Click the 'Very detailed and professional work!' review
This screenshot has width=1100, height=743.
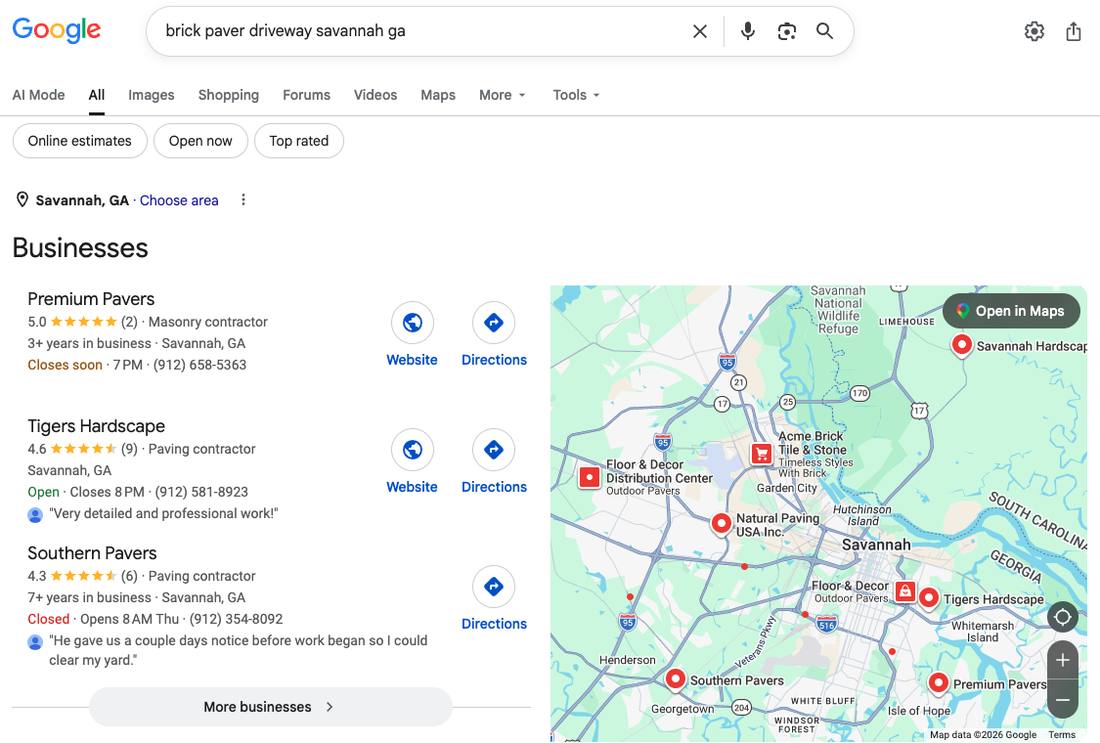(x=163, y=514)
